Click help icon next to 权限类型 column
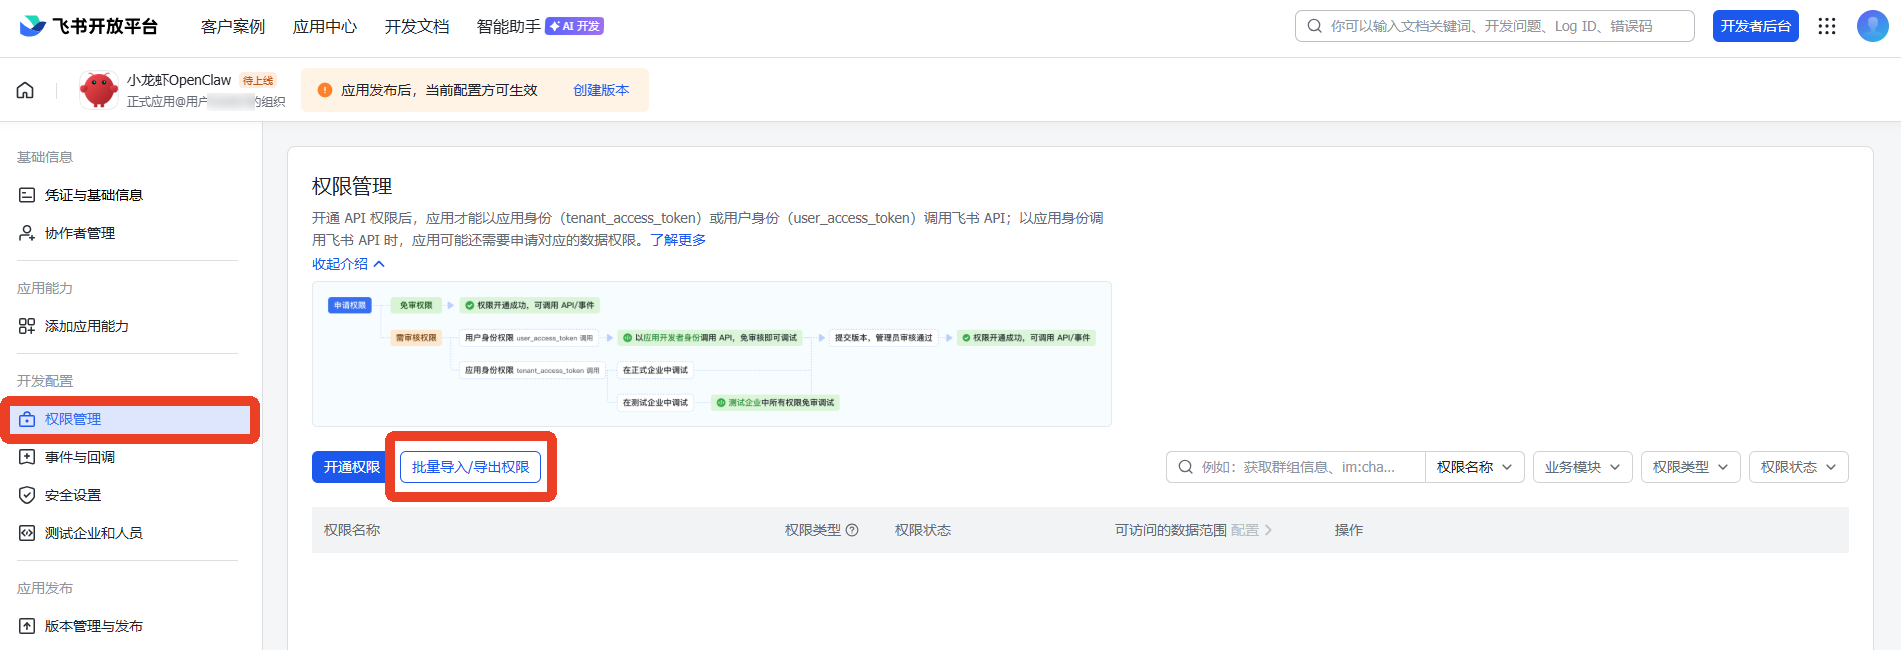This screenshot has height=650, width=1901. click(x=852, y=530)
